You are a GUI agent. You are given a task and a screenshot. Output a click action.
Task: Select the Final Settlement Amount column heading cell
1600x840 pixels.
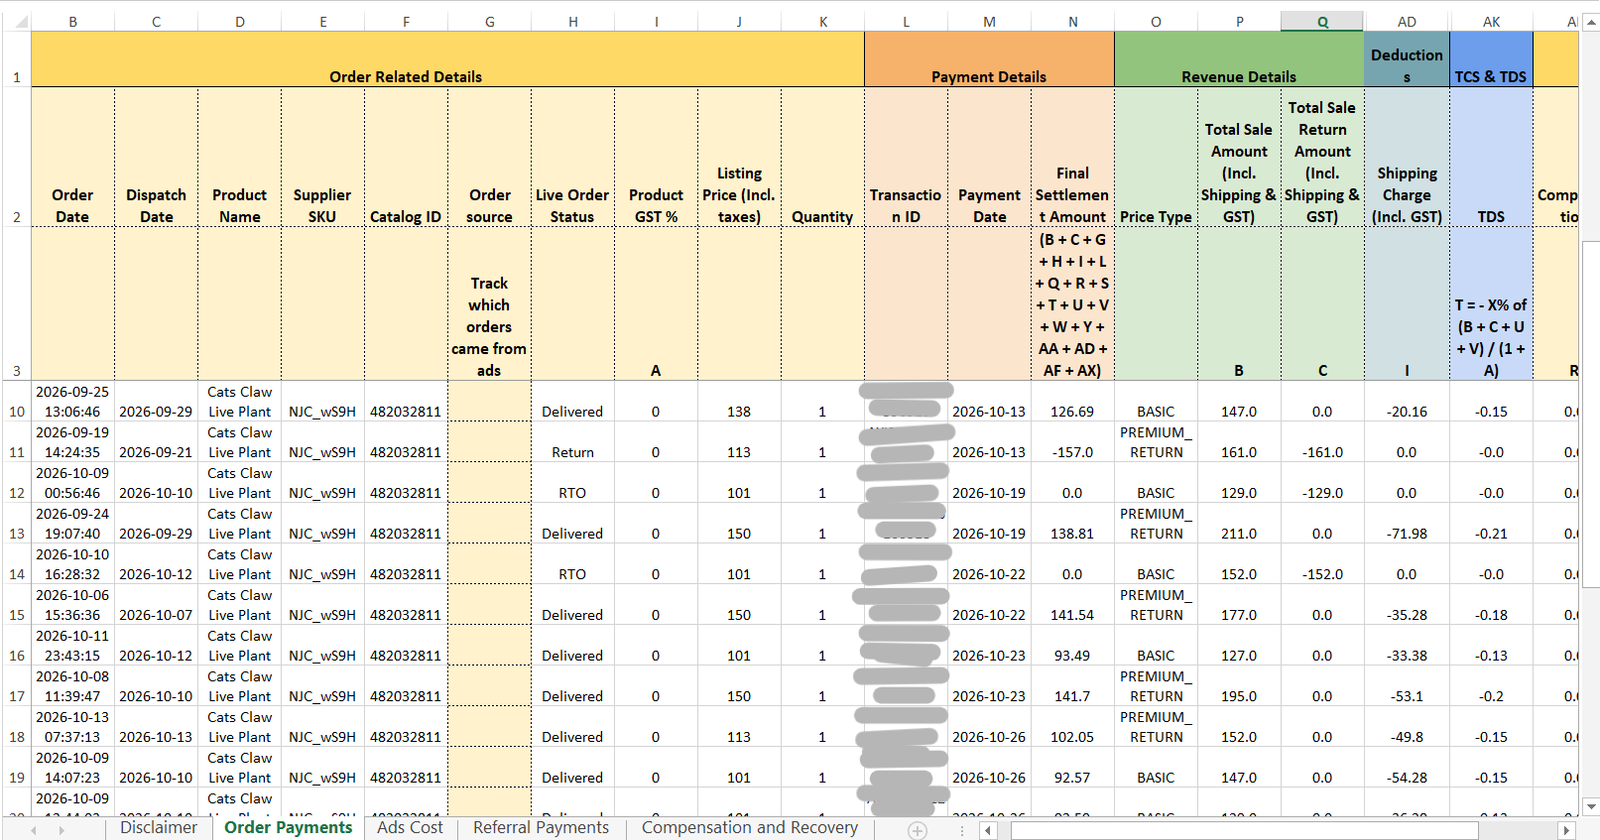[x=1073, y=158]
